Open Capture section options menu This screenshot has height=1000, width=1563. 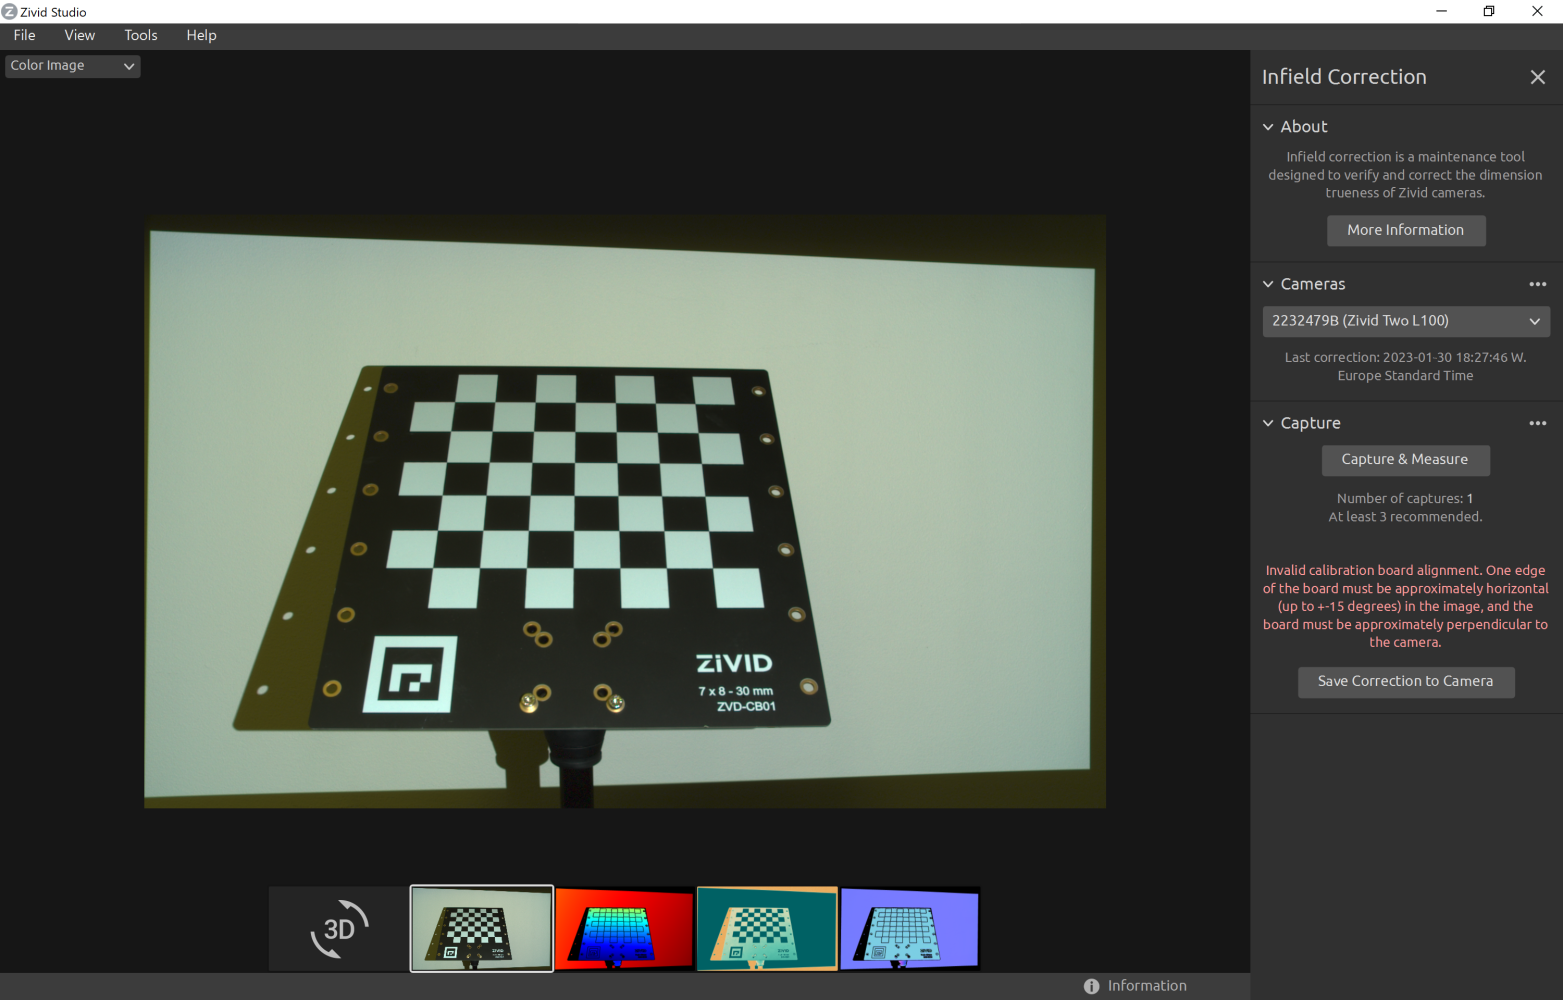(x=1537, y=424)
